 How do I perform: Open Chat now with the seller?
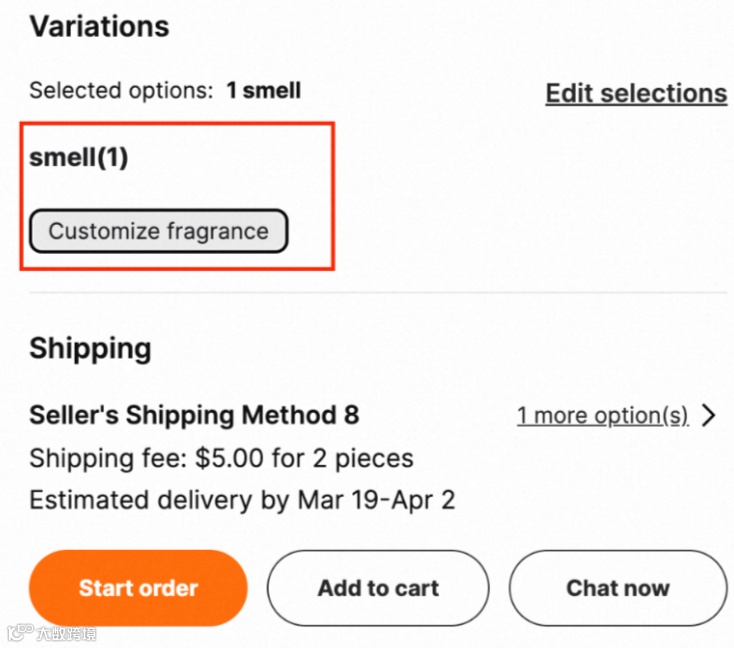point(618,588)
